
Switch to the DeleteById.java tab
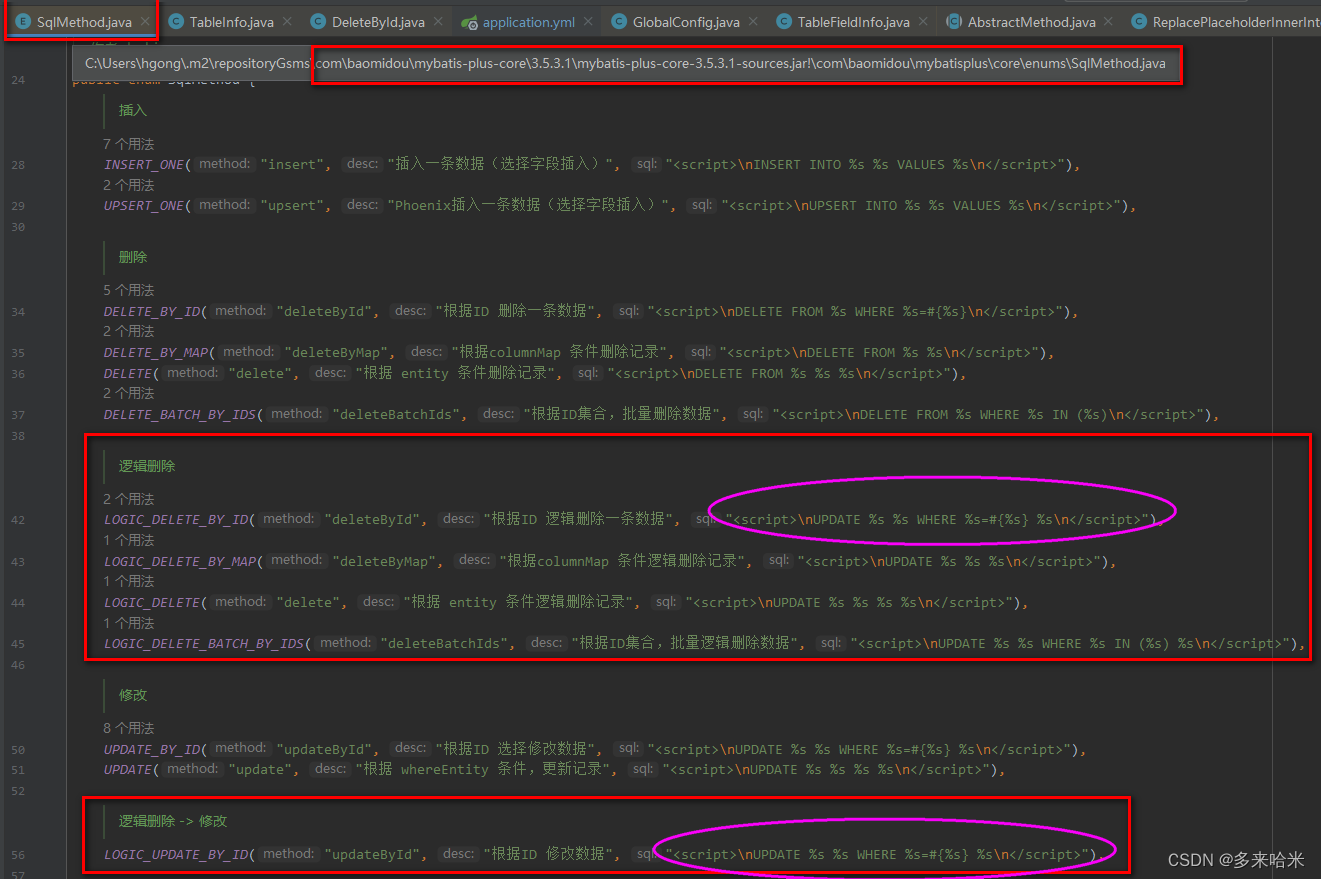click(x=378, y=22)
